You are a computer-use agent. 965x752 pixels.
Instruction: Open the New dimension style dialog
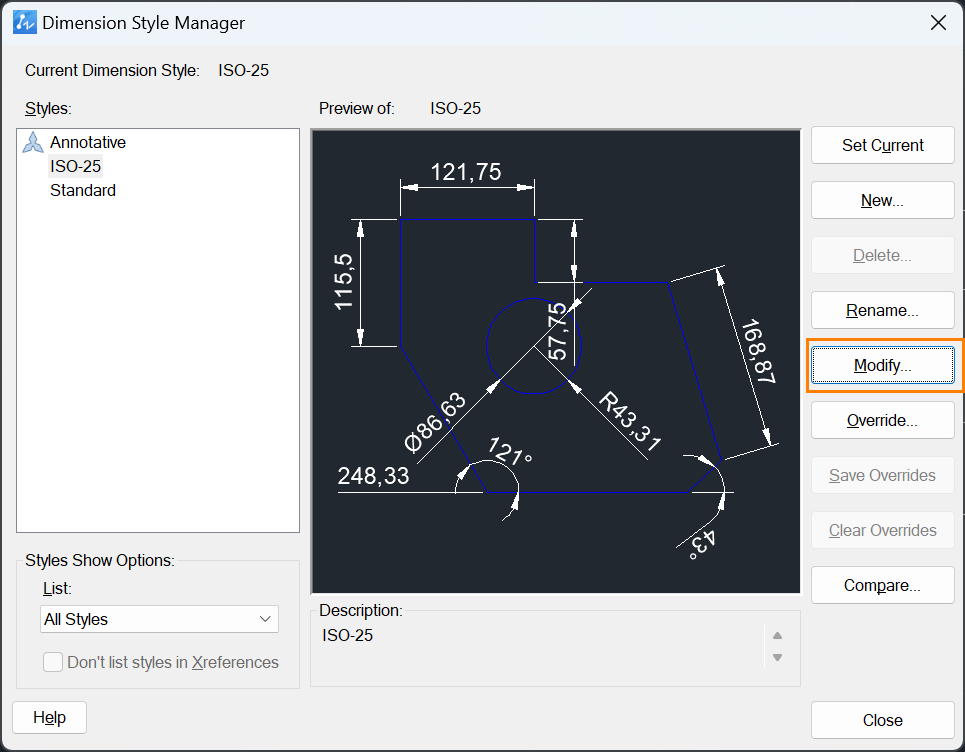click(883, 200)
